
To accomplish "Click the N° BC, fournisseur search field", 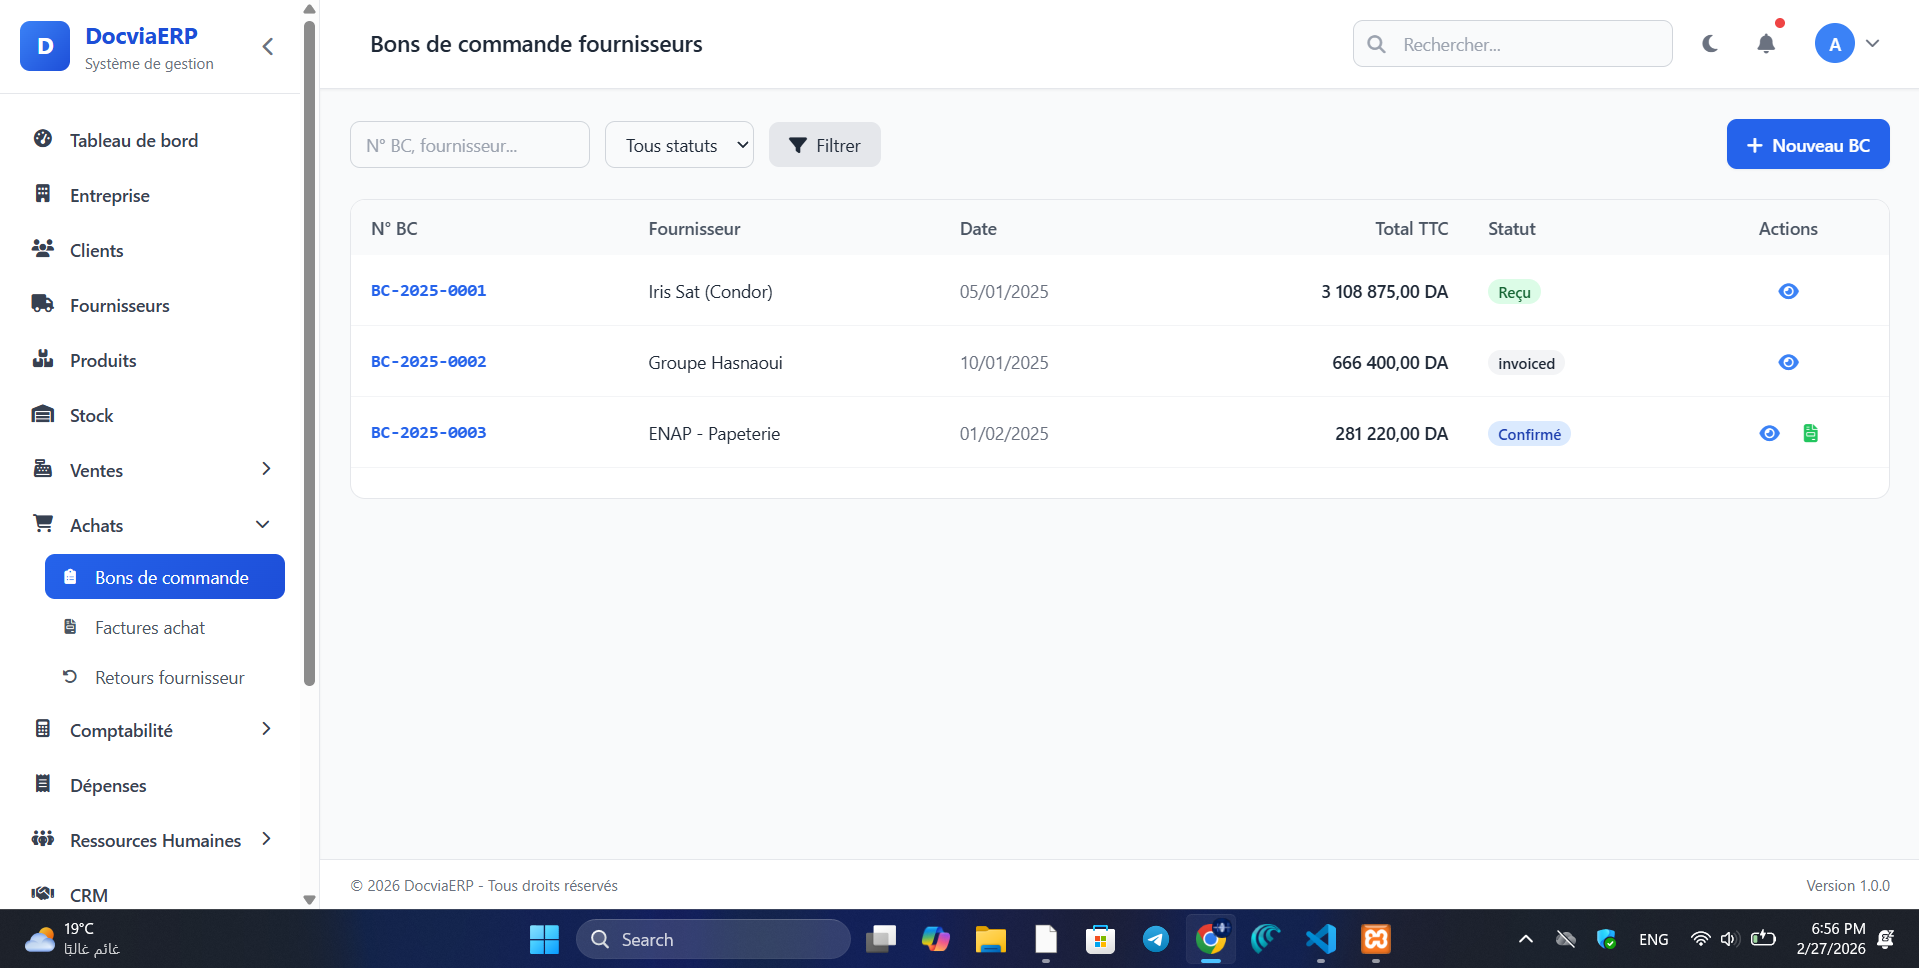I will pyautogui.click(x=469, y=145).
